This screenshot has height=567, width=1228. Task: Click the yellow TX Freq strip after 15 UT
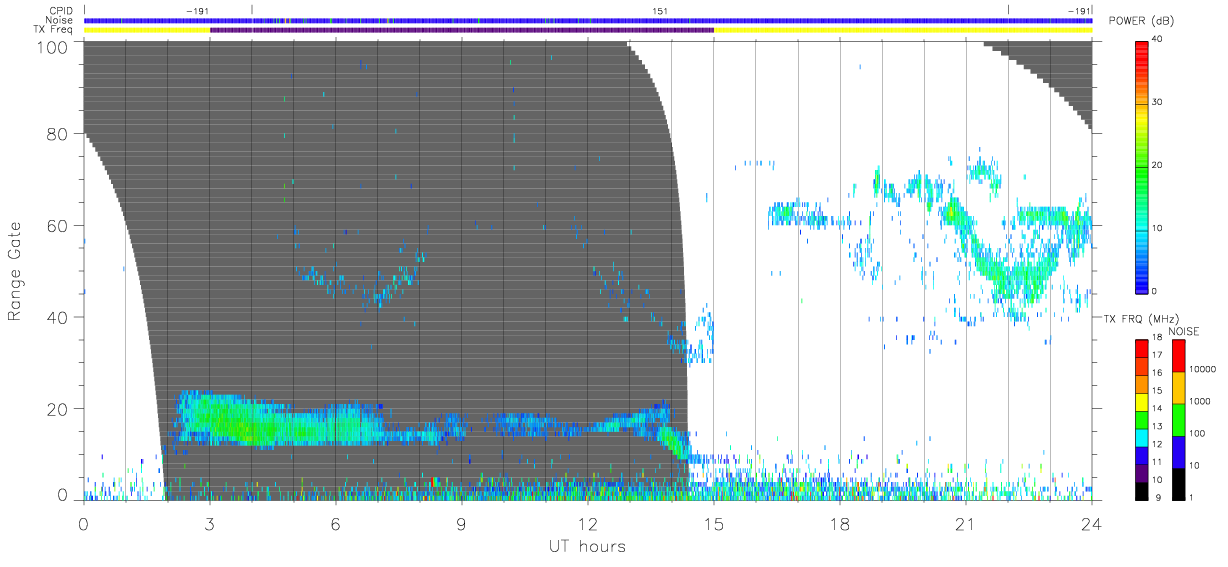click(x=903, y=30)
